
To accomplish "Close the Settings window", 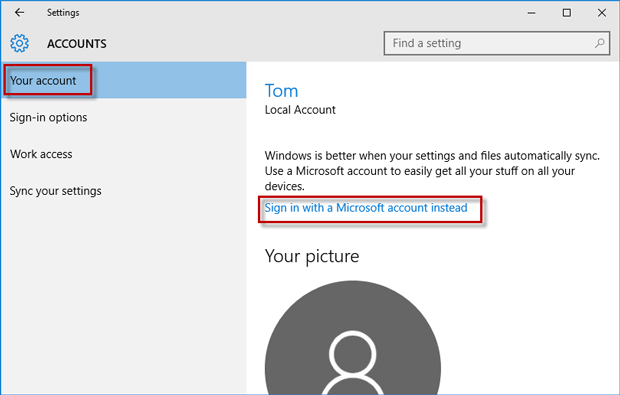I will (x=602, y=13).
